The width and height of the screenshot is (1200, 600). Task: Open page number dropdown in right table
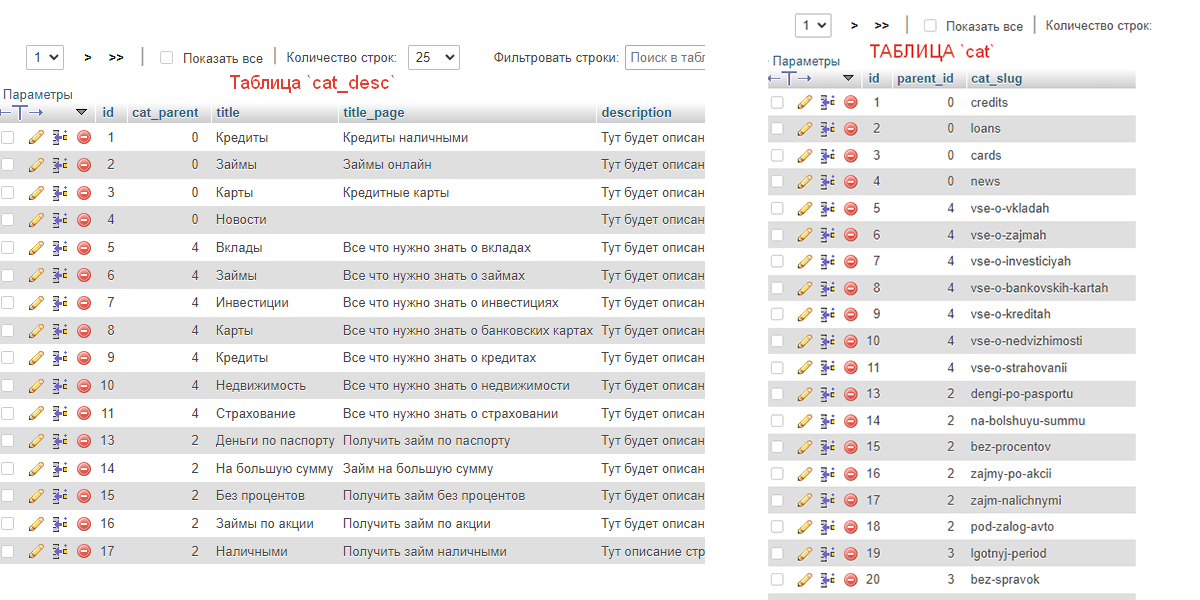[x=812, y=25]
